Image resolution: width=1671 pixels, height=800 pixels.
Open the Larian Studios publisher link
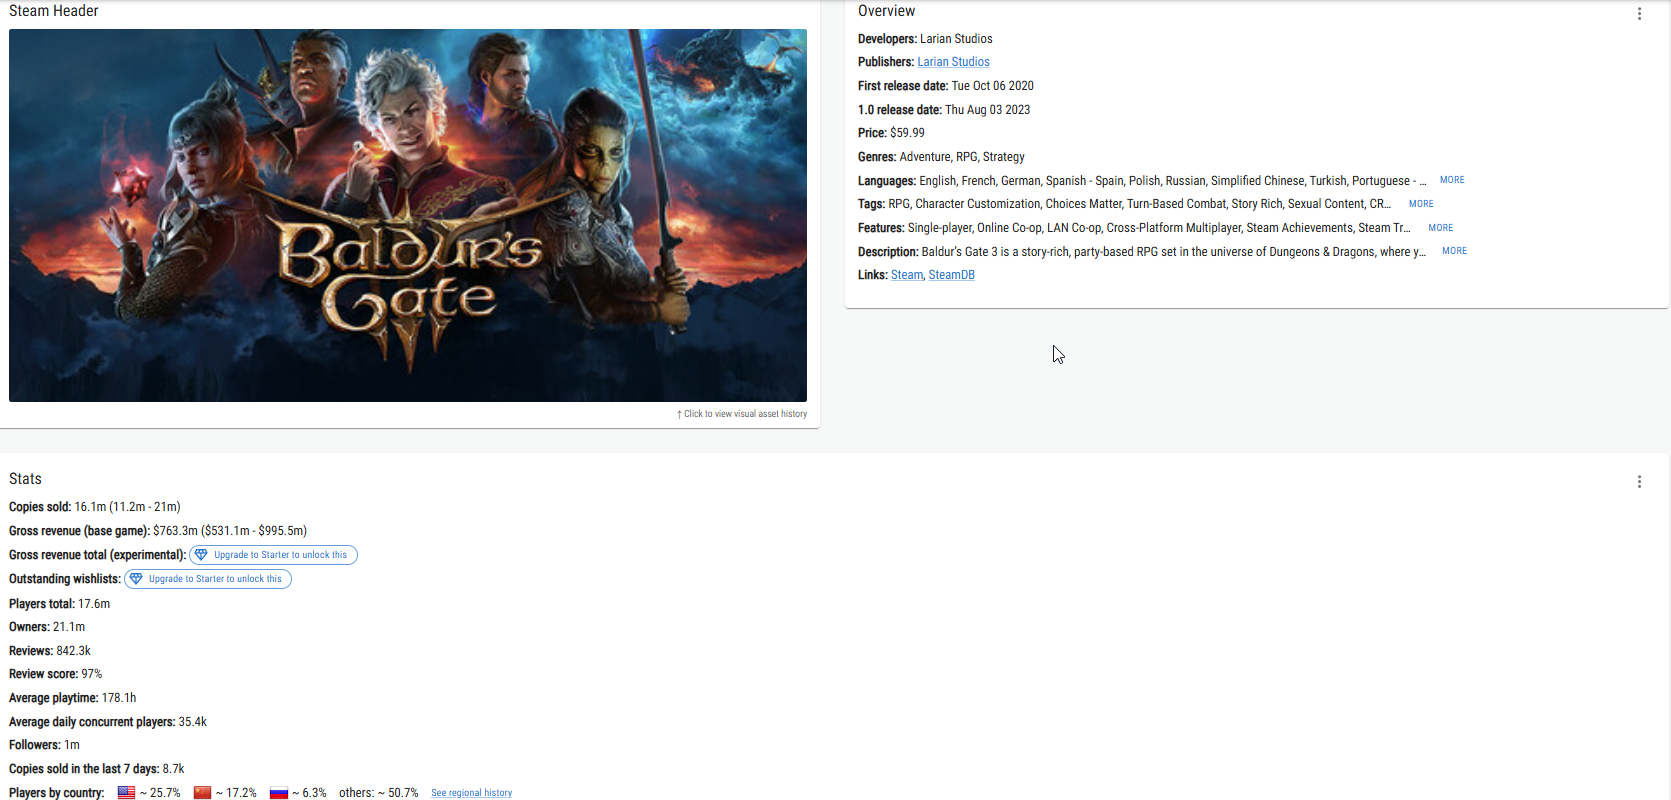(953, 62)
